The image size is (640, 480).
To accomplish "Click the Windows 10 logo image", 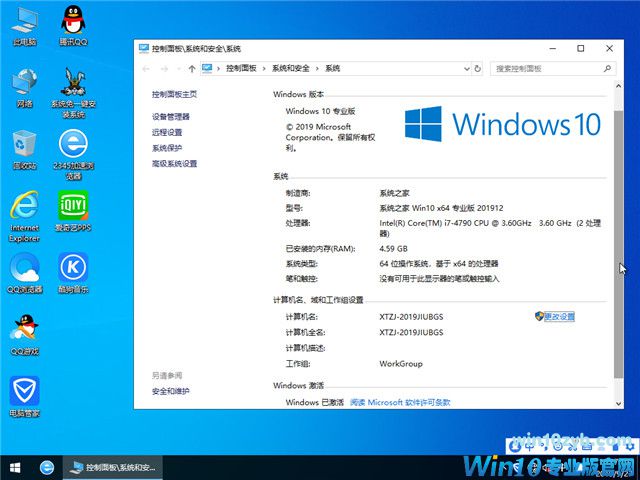I will [503, 124].
